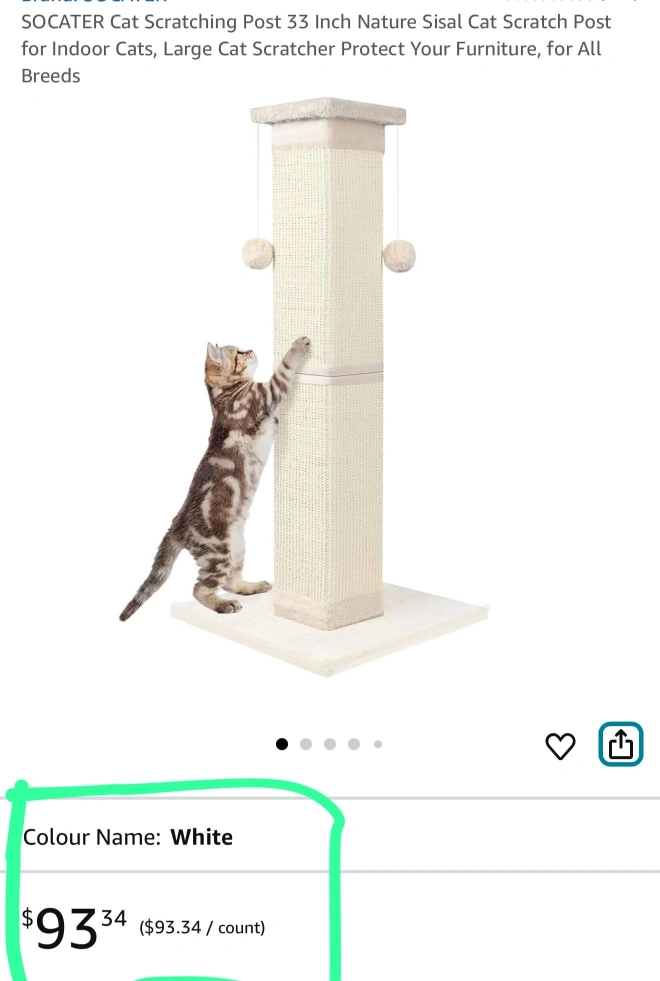Image resolution: width=660 pixels, height=981 pixels.
Task: Open the scratching post product image
Action: point(305,387)
